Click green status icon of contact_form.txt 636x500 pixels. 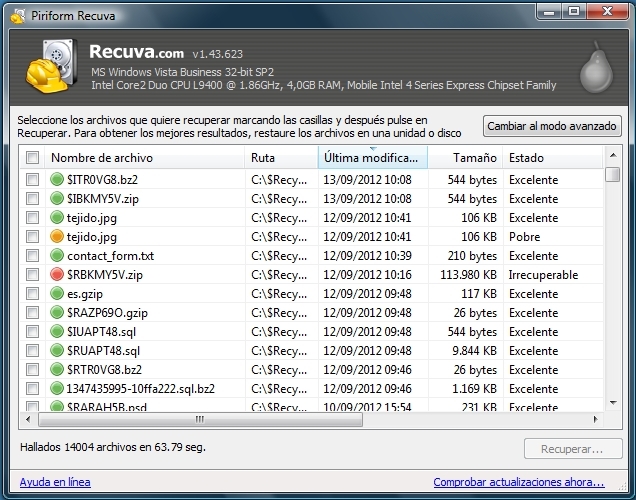57,255
